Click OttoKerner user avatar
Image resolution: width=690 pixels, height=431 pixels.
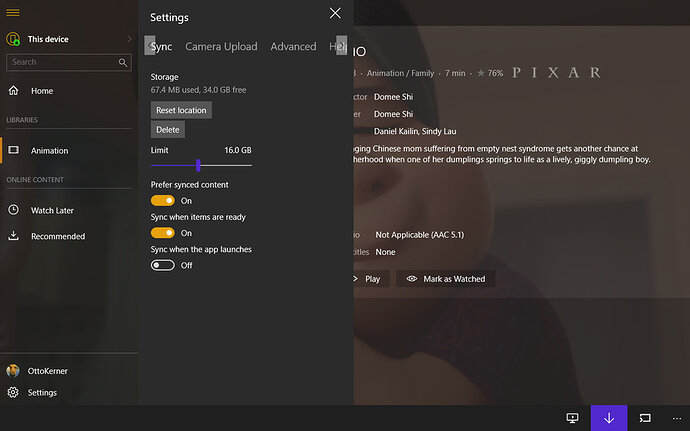click(13, 371)
